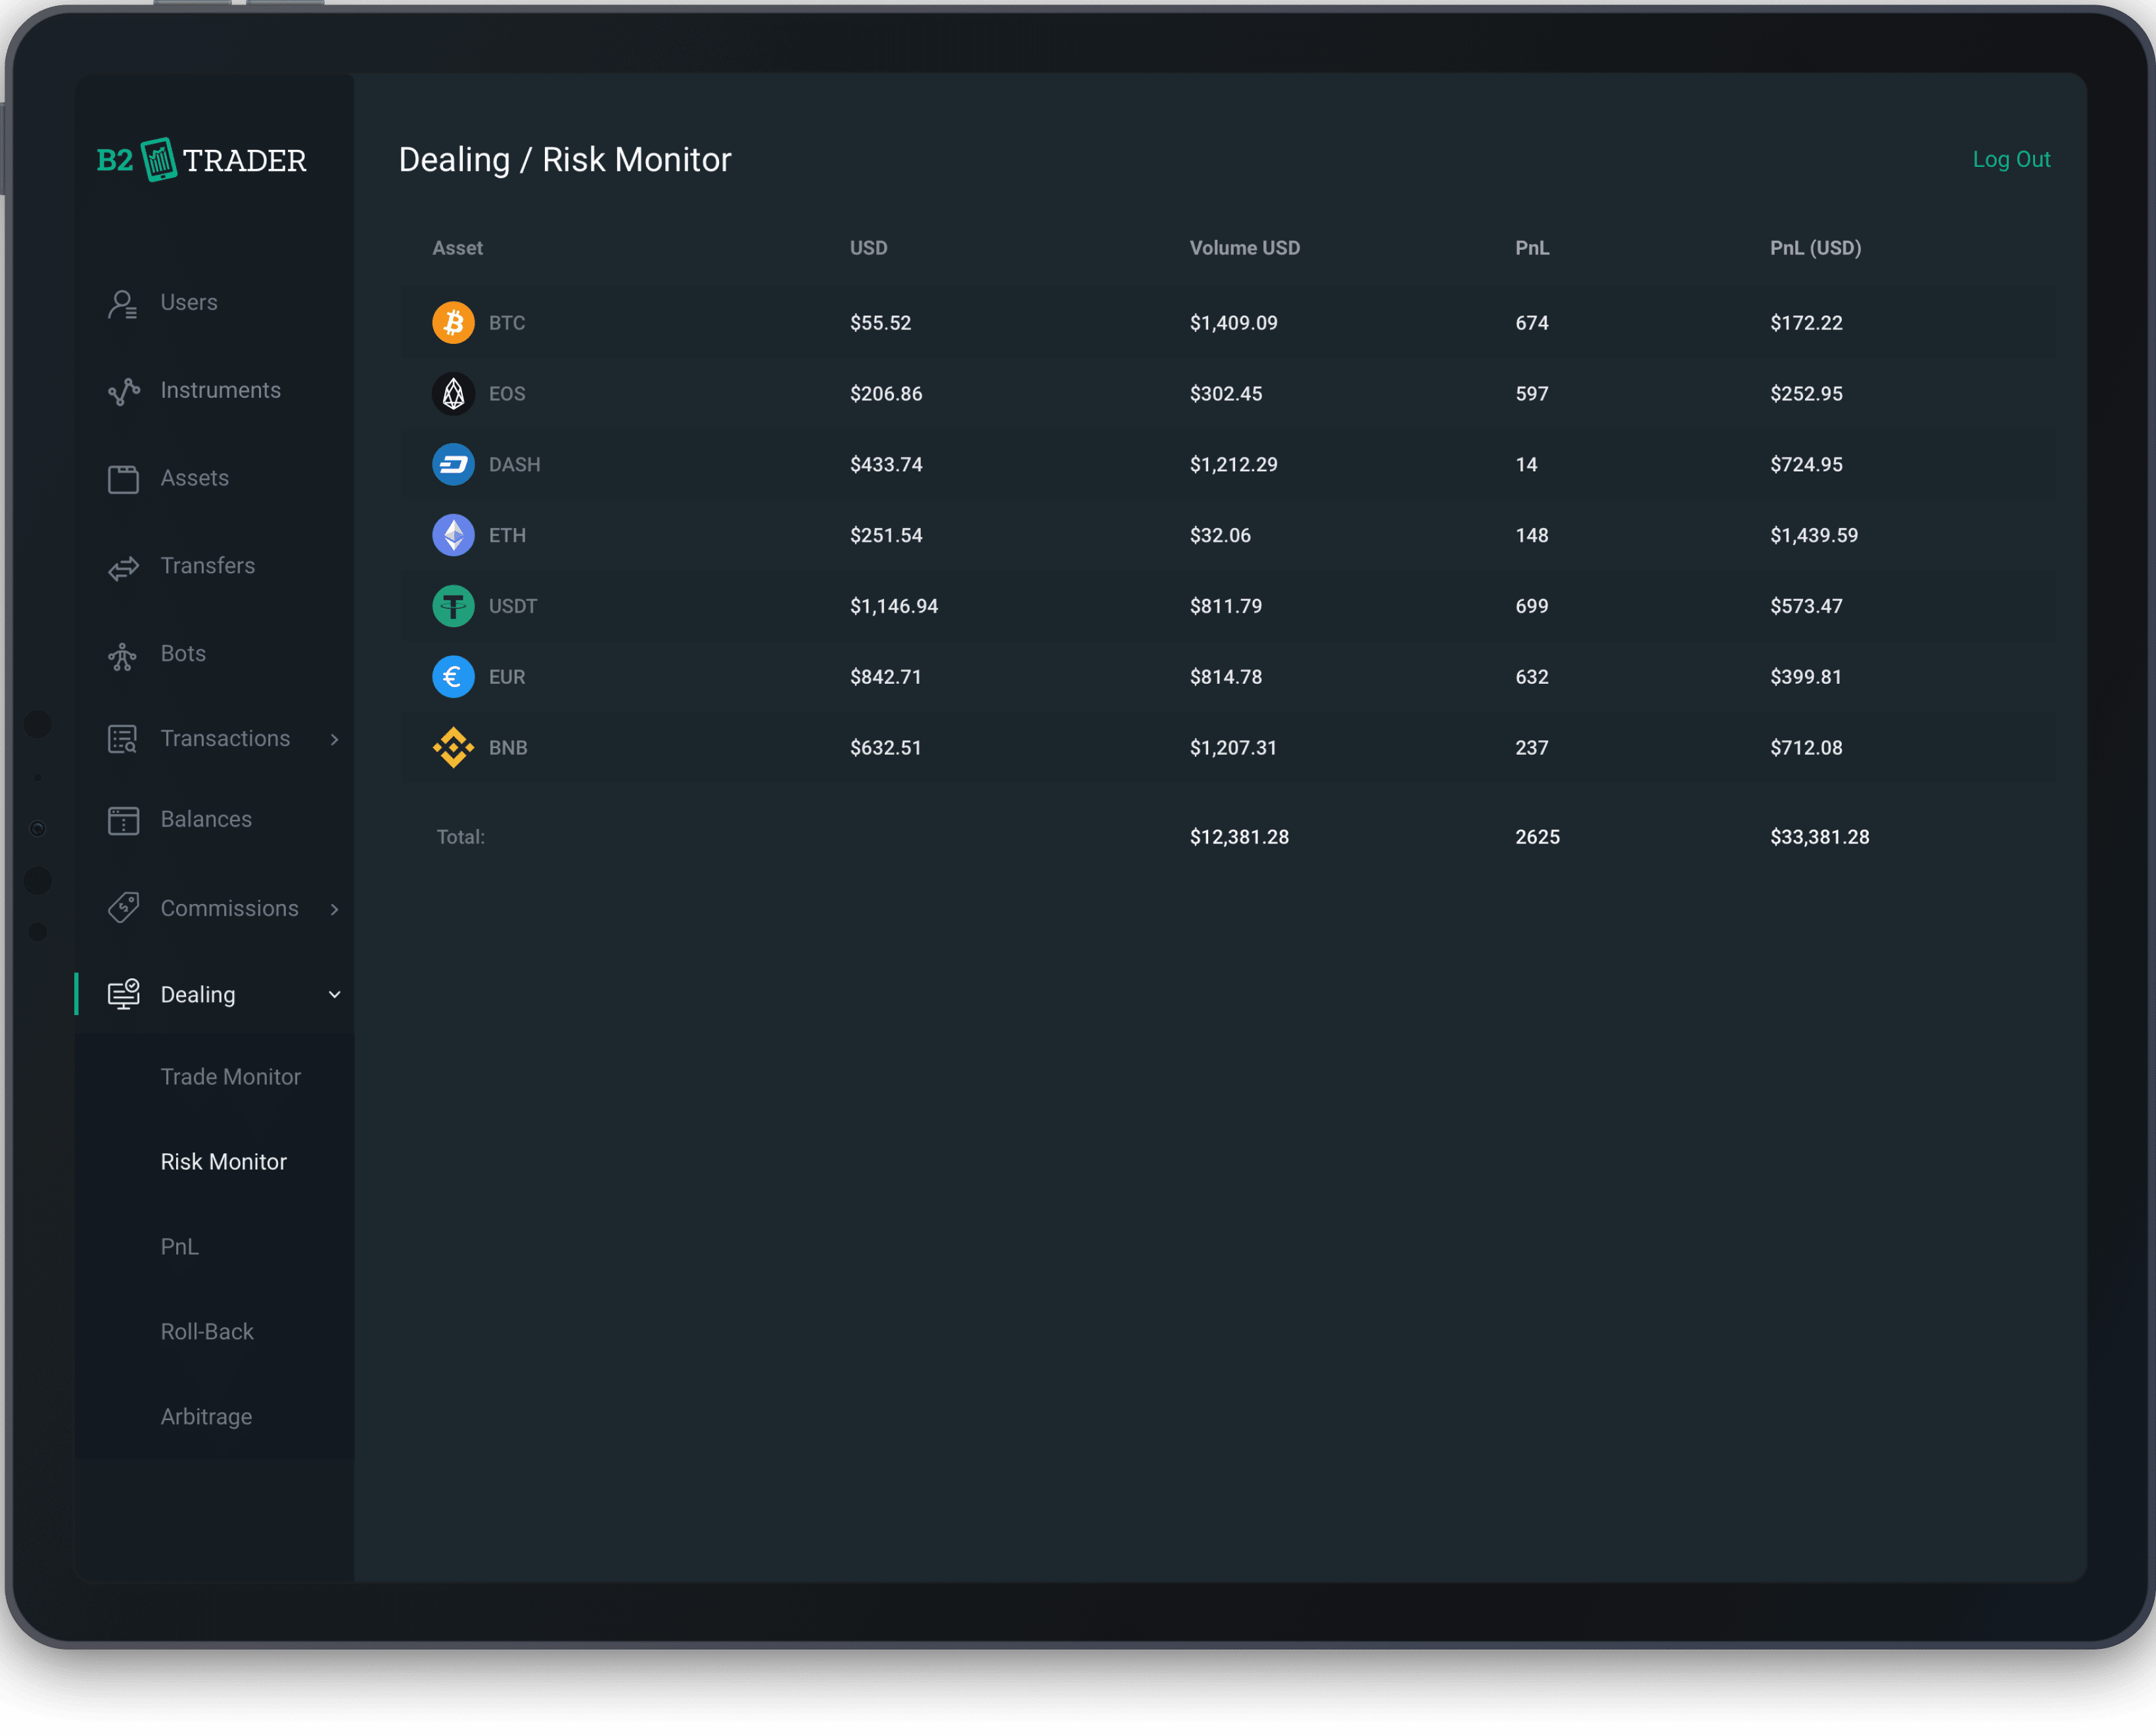The height and width of the screenshot is (1735, 2156).
Task: Click the 237 PnL value
Action: (x=1531, y=748)
